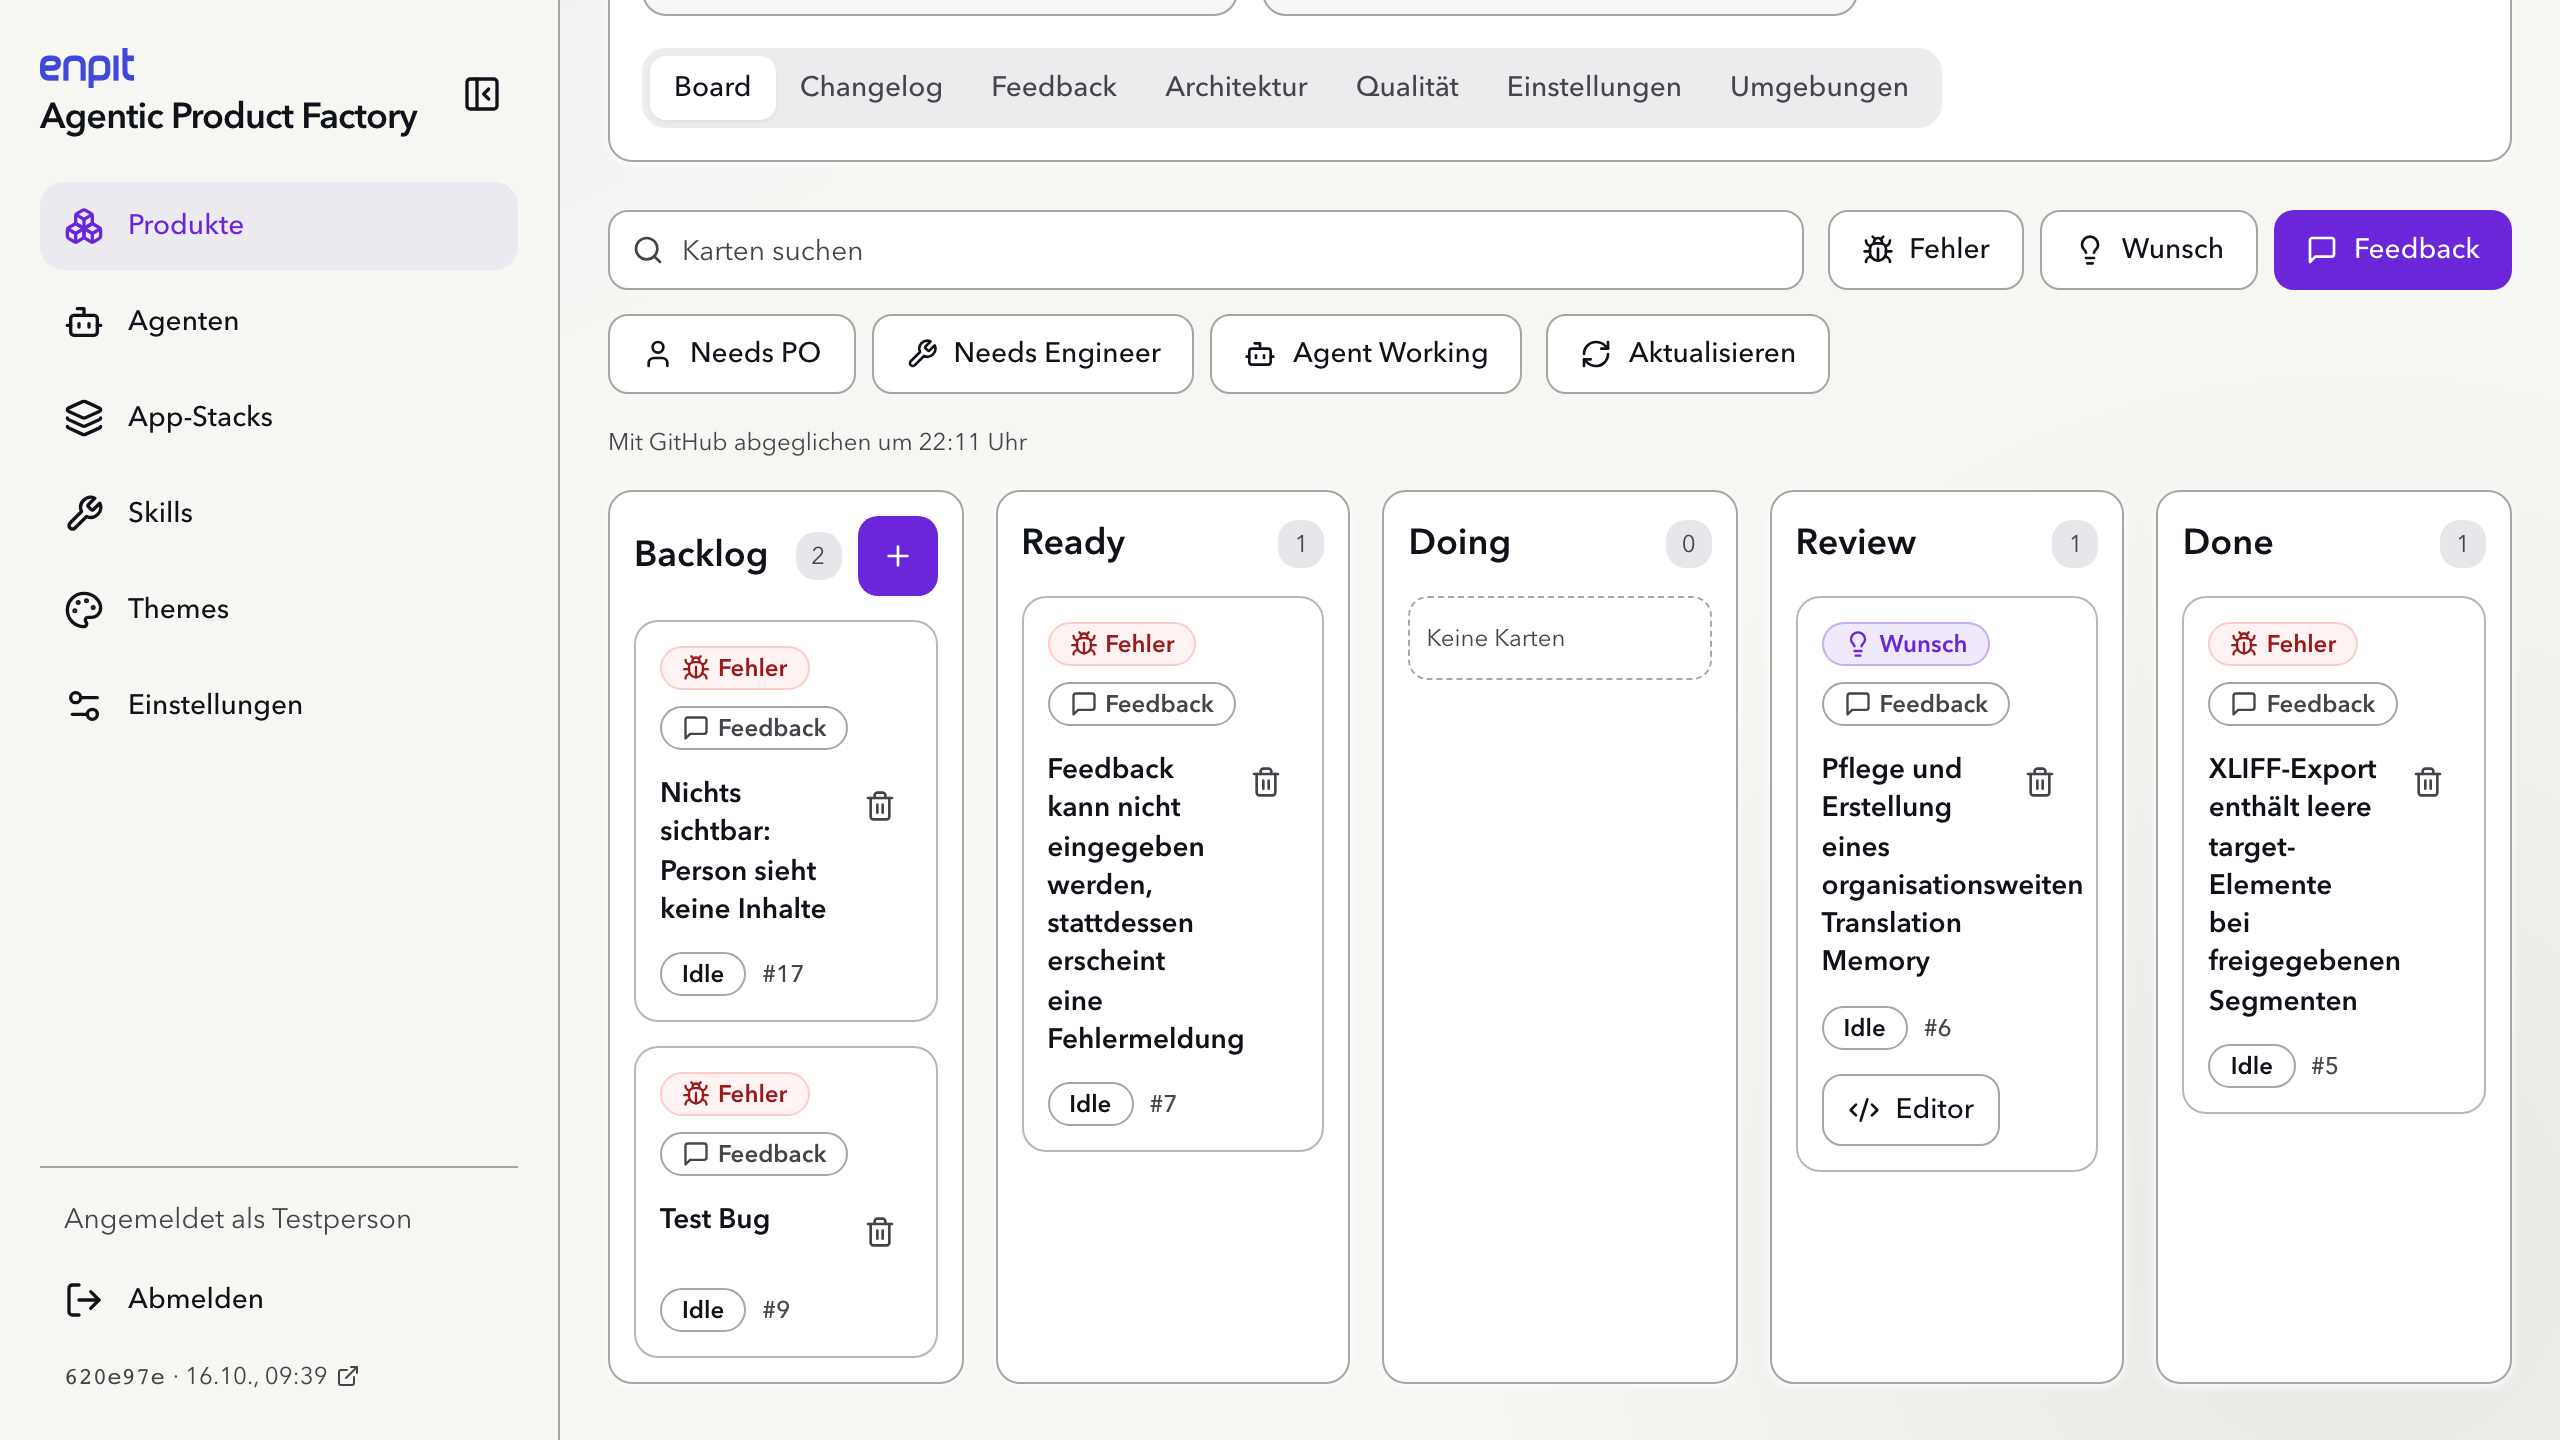Click the Wunsch button
The image size is (2560, 1440).
point(2149,250)
